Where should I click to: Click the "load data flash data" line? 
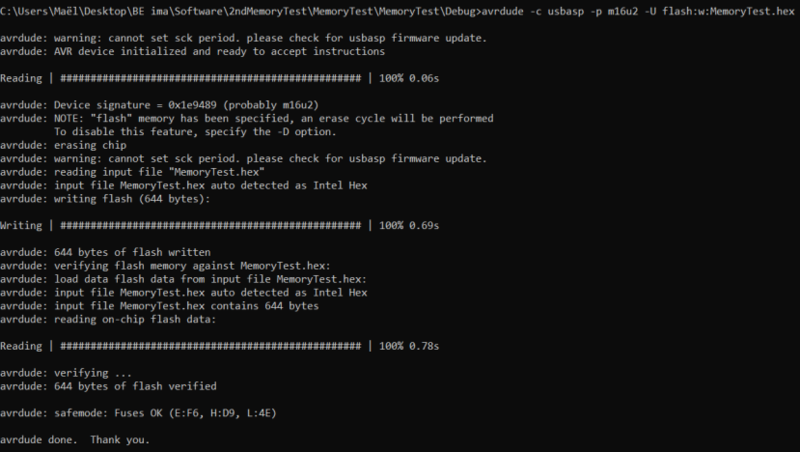pyautogui.click(x=184, y=279)
